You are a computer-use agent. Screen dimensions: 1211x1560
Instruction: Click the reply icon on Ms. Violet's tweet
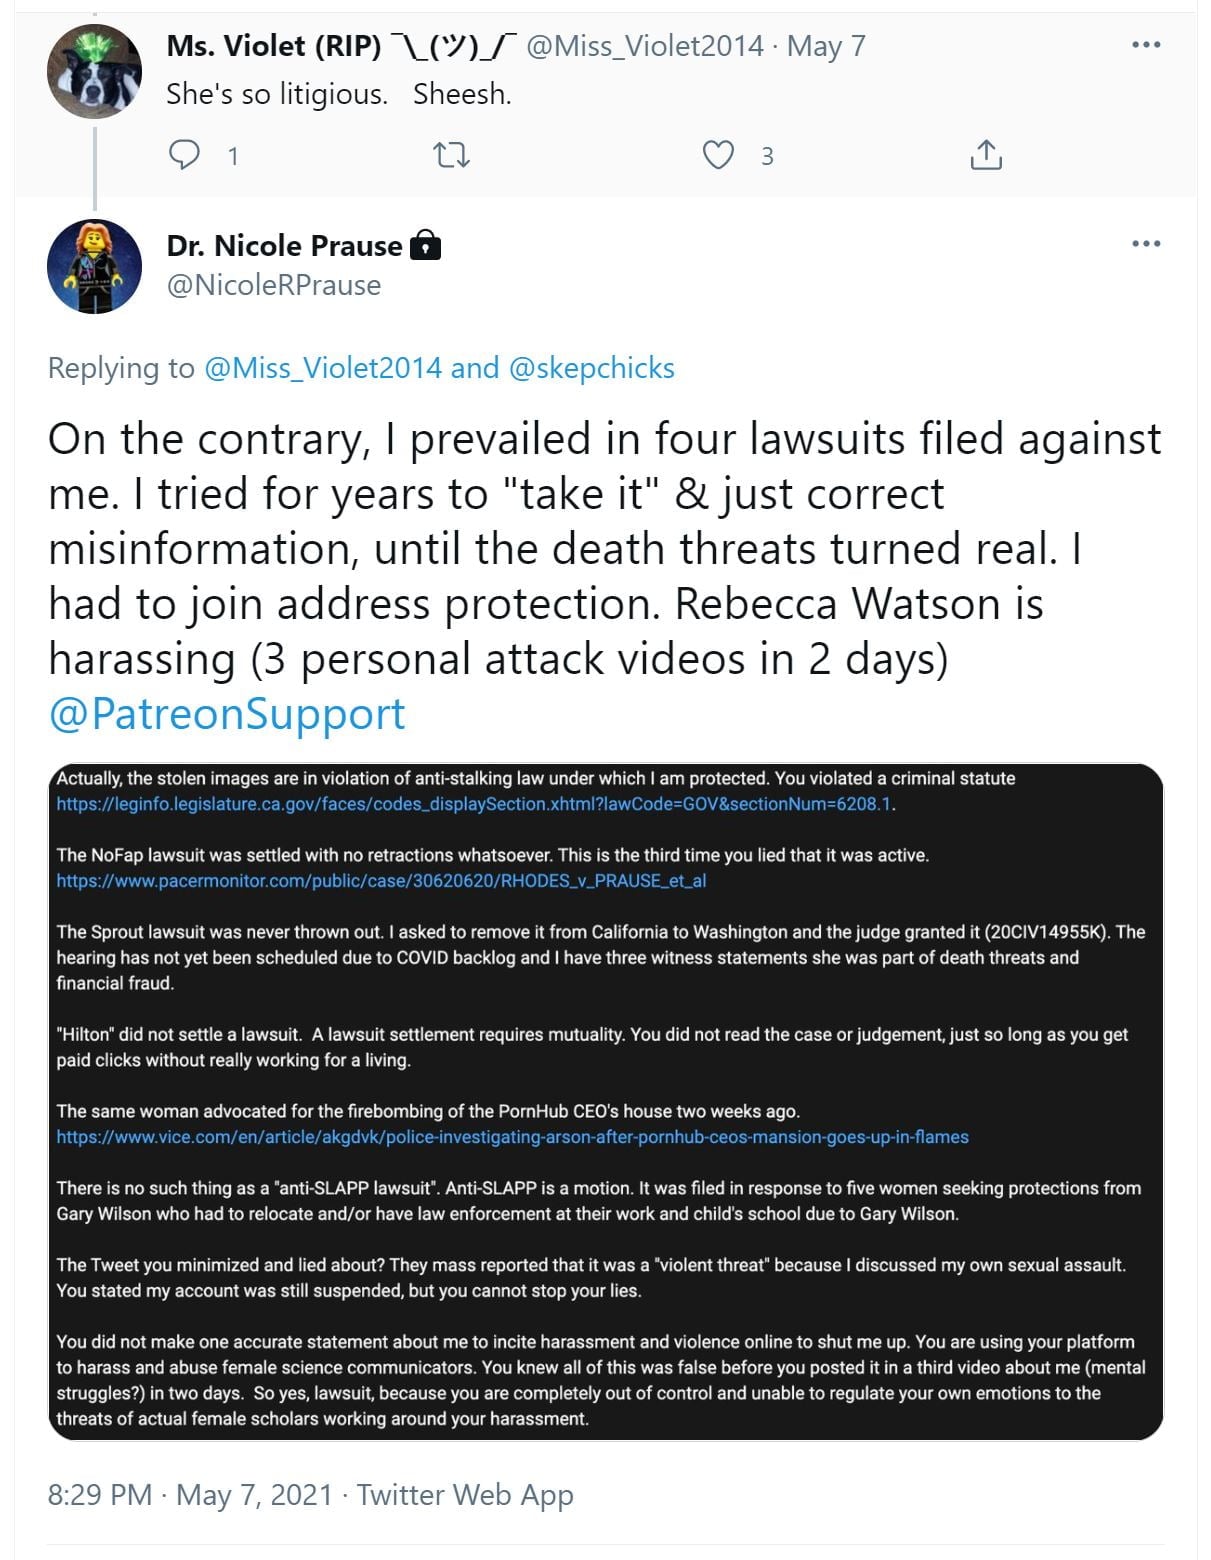click(x=184, y=155)
